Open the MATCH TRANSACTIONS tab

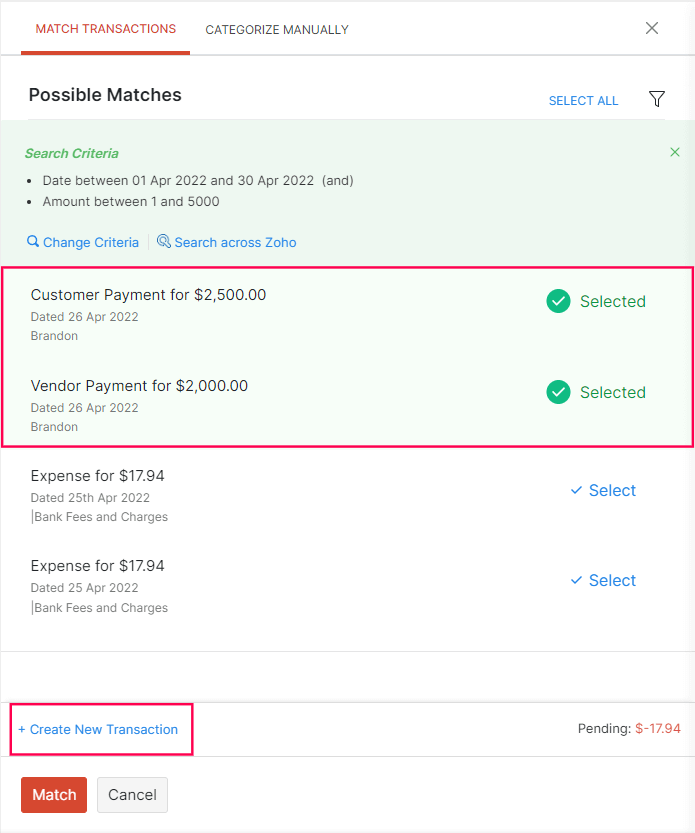(105, 29)
